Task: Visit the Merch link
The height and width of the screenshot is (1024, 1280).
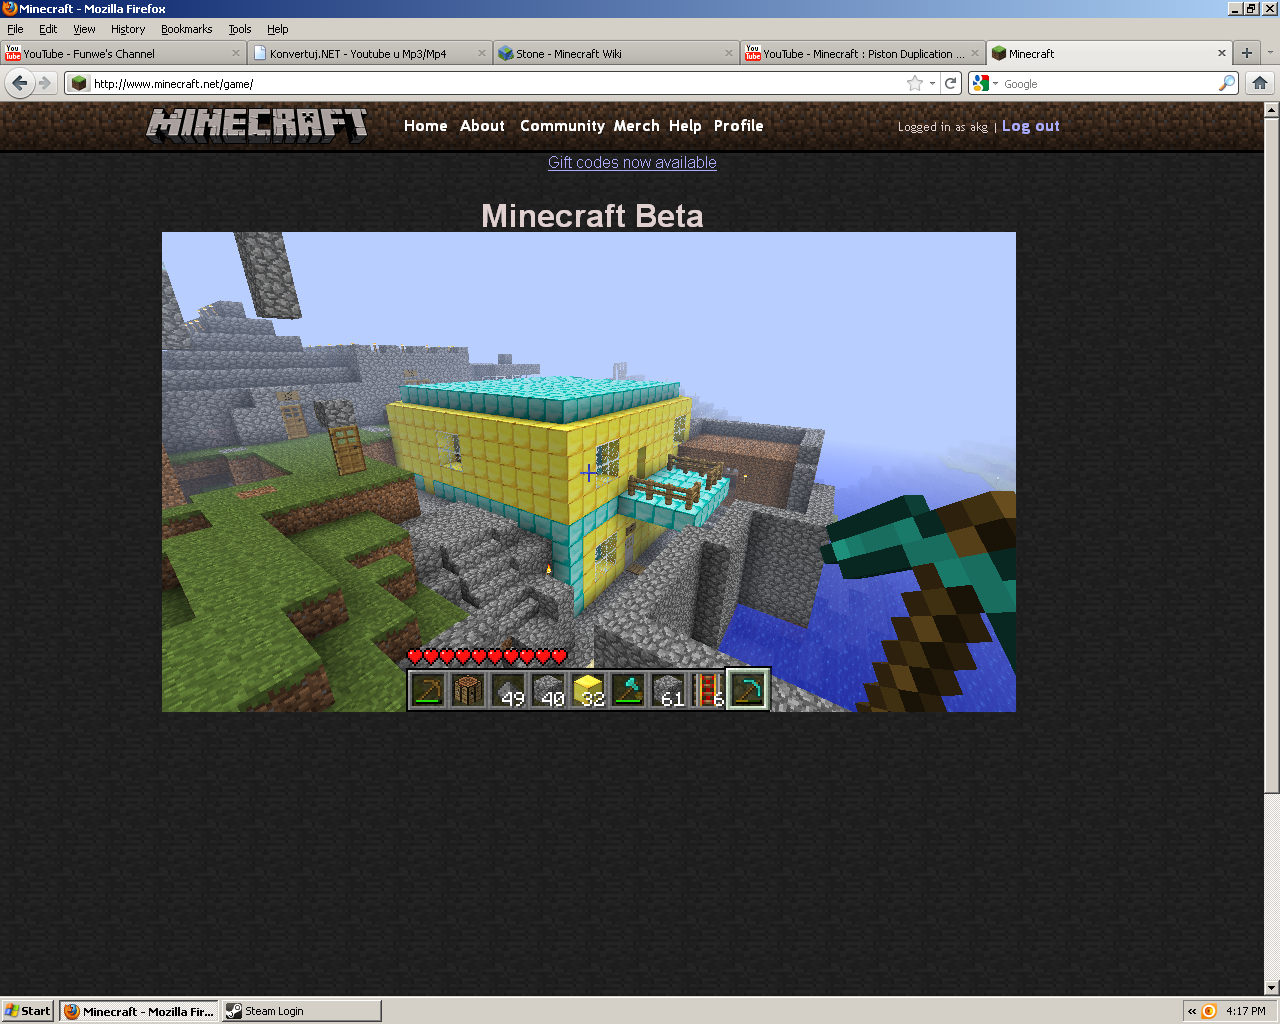Action: 637,126
